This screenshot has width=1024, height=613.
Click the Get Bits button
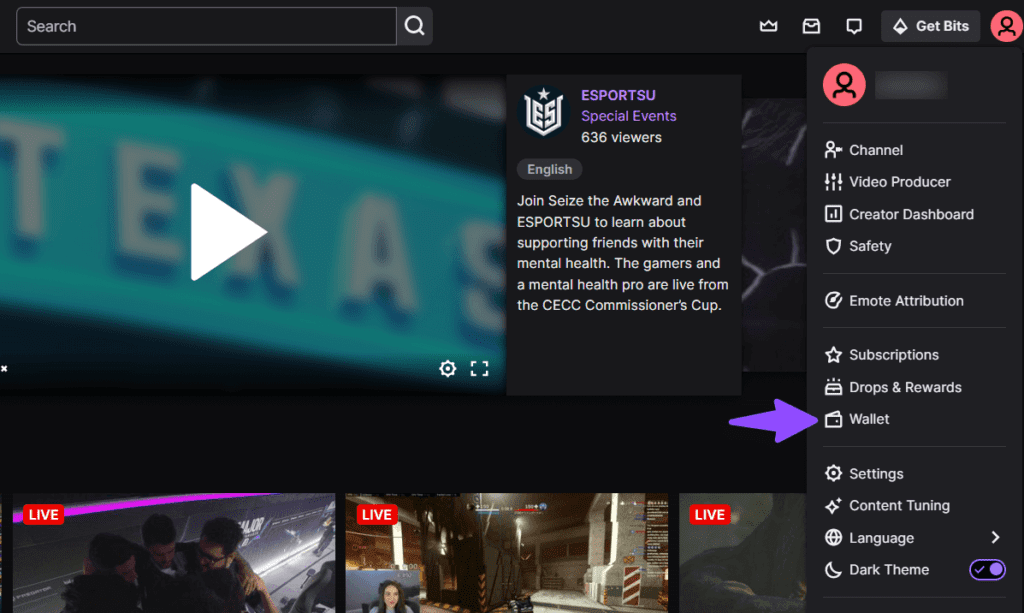tap(930, 25)
